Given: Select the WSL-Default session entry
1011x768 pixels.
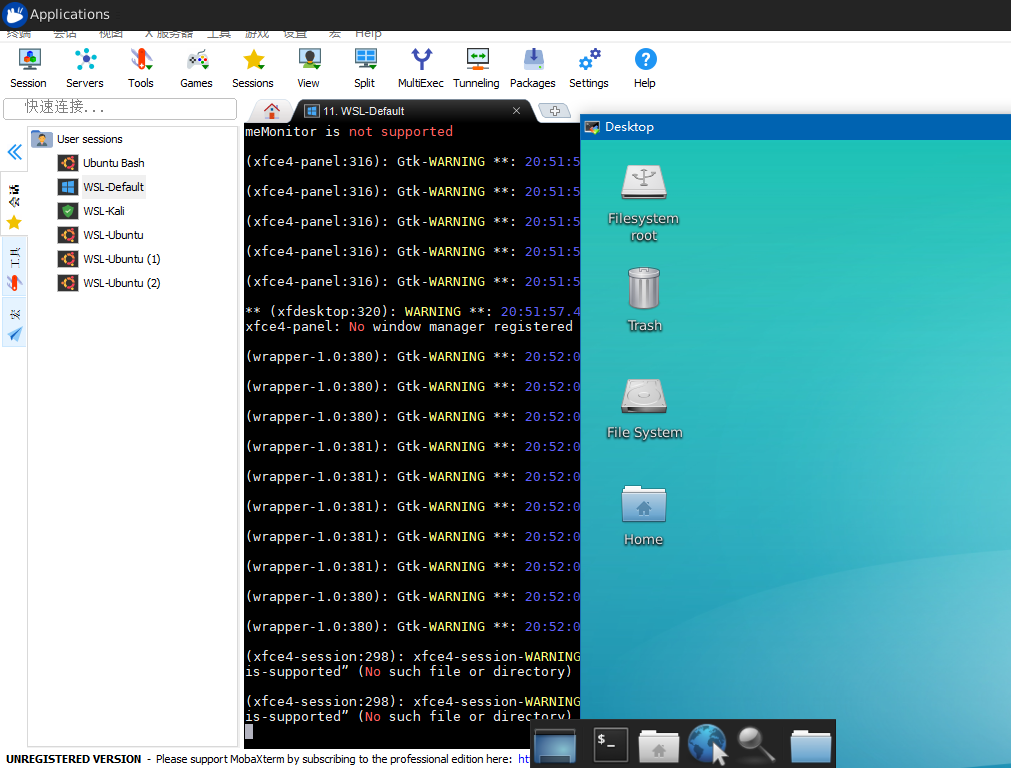Looking at the screenshot, I should [101, 187].
